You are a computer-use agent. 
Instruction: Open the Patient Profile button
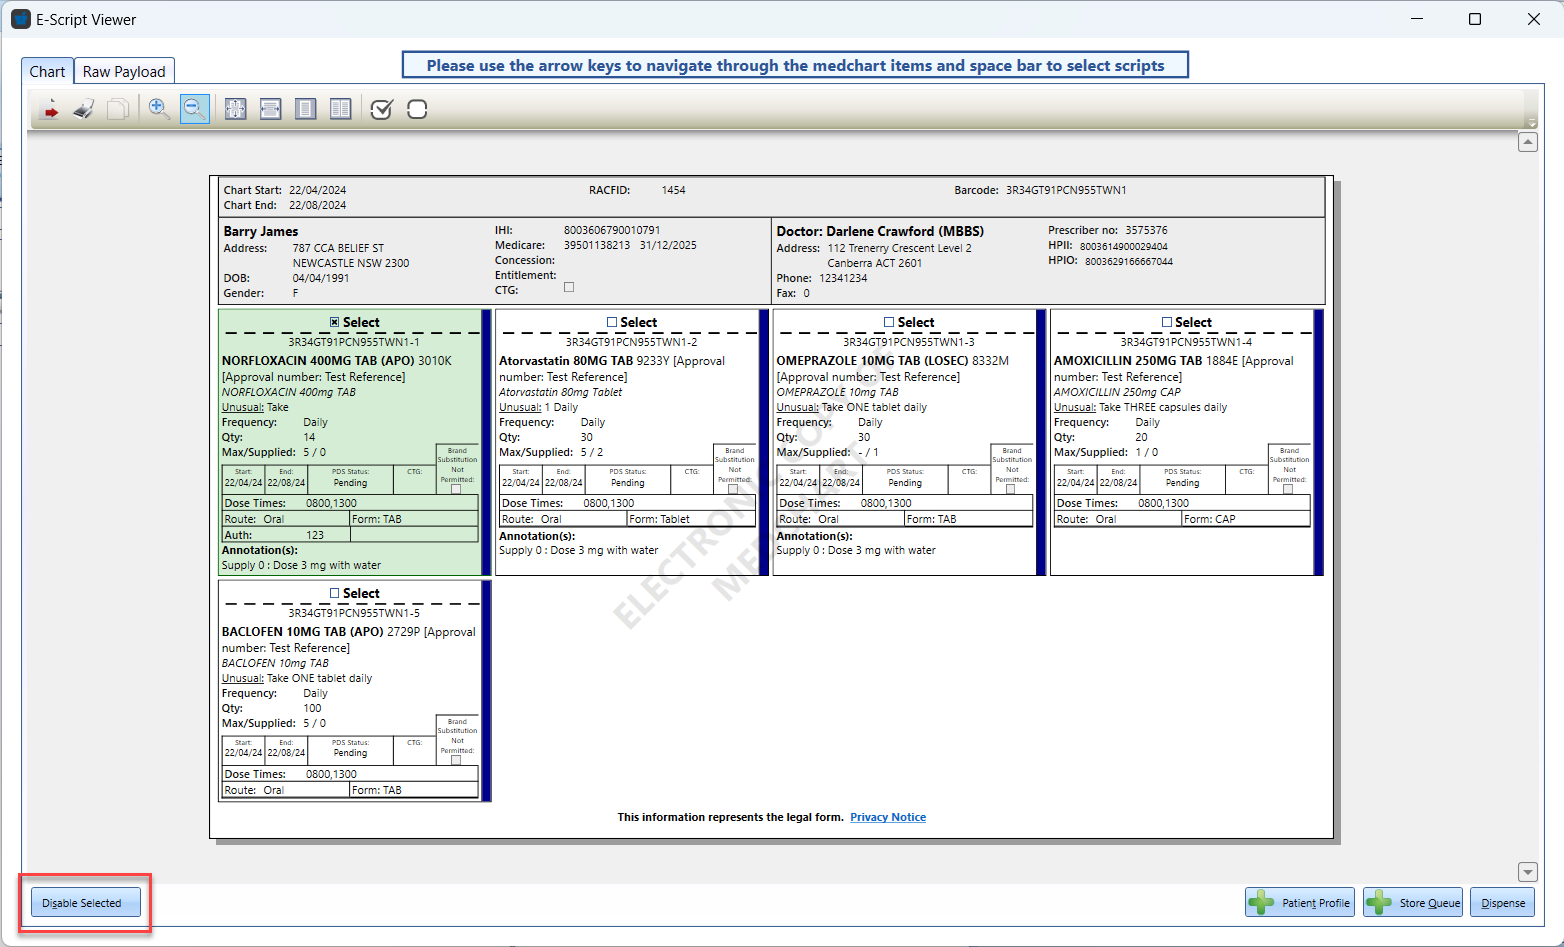click(x=1300, y=903)
